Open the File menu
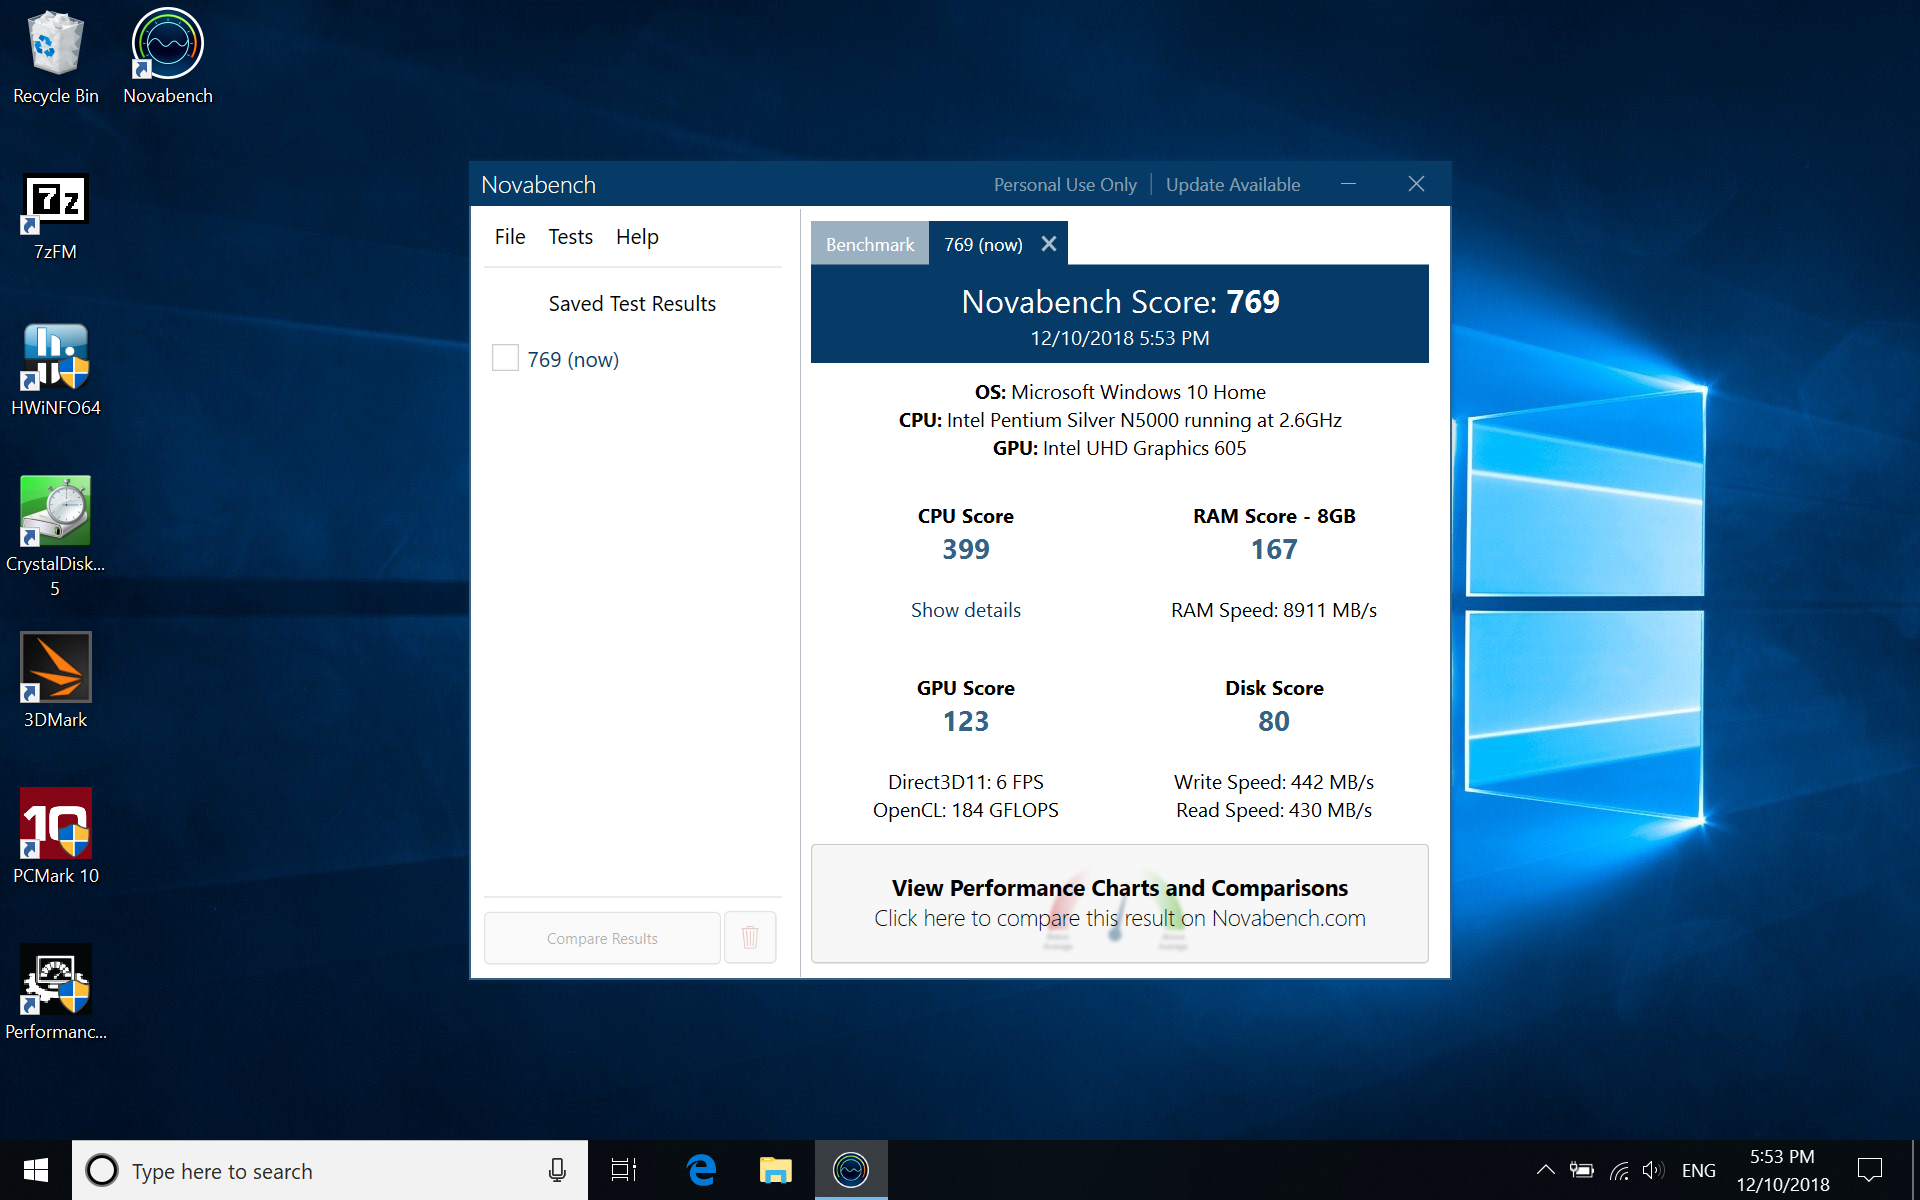1920x1200 pixels. click(x=509, y=237)
